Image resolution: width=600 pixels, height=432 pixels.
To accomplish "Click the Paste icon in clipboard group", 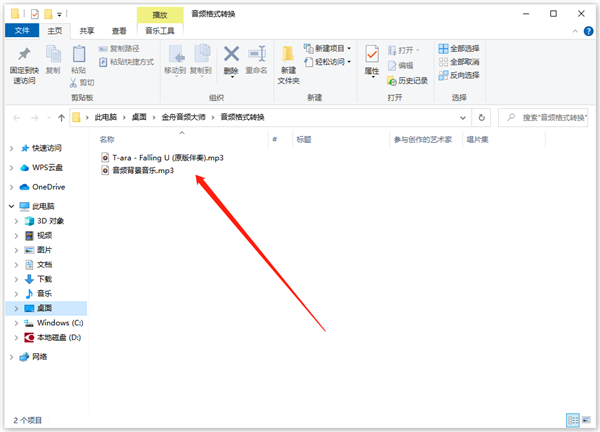I will coord(80,60).
